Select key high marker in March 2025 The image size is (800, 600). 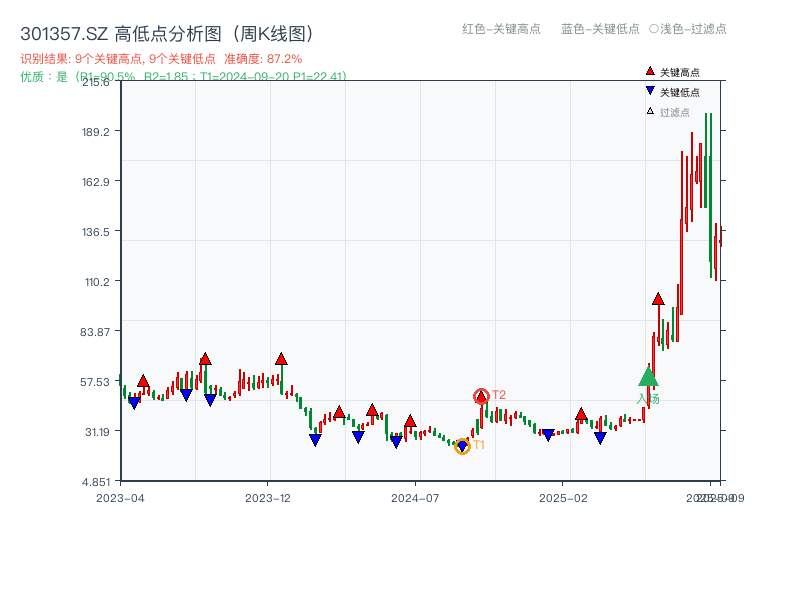[x=581, y=414]
